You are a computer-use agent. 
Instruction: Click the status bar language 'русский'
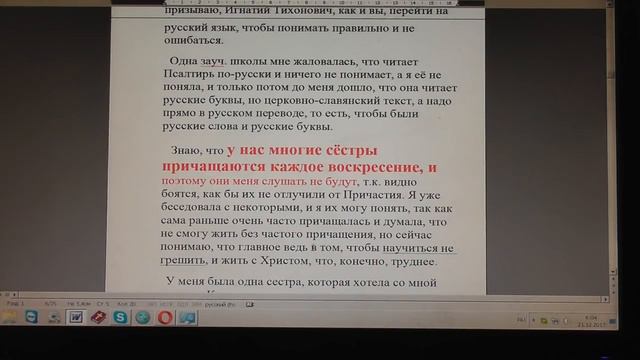220,304
